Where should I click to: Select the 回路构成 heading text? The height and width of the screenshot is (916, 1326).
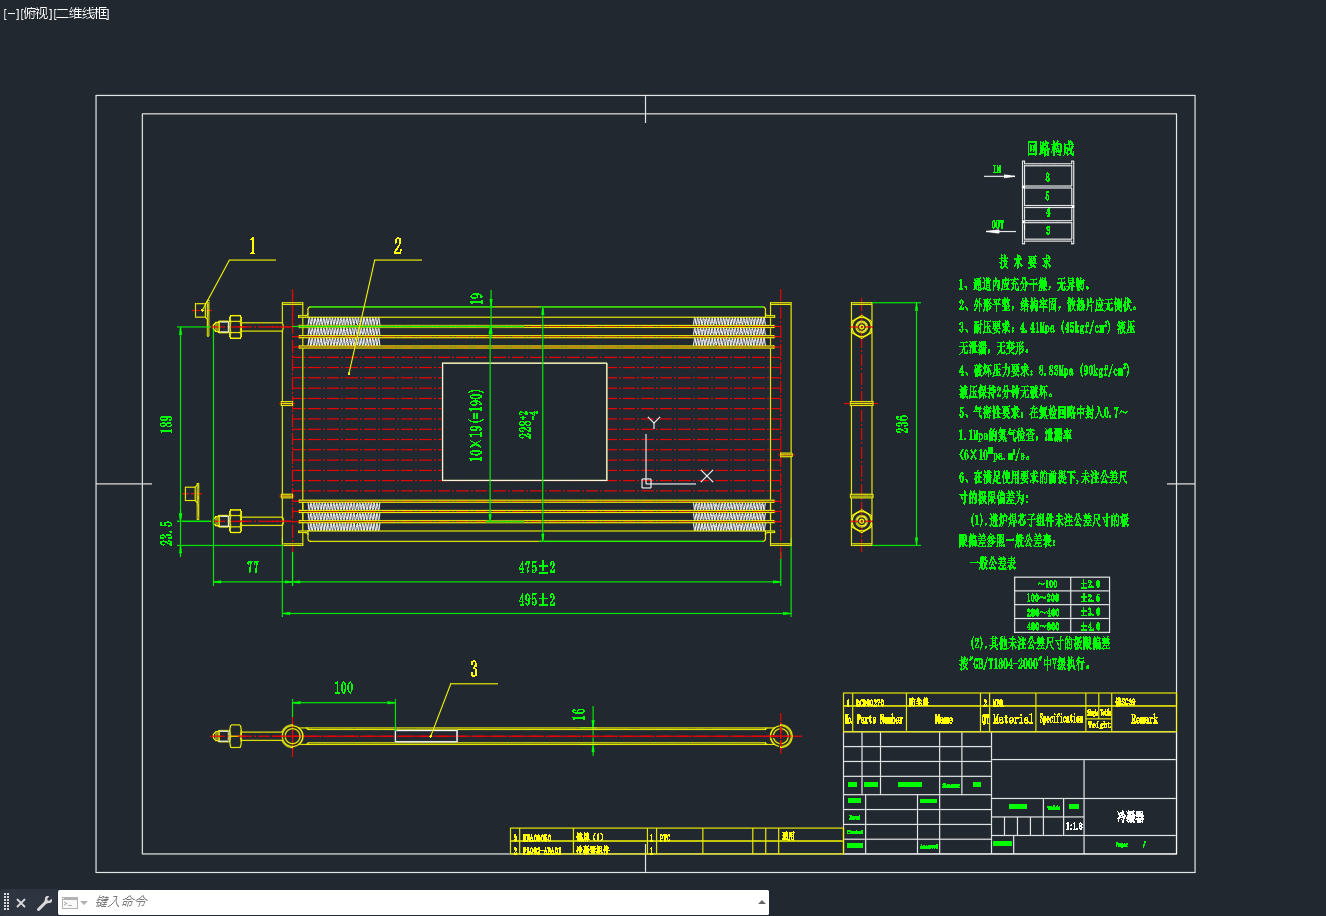1050,148
